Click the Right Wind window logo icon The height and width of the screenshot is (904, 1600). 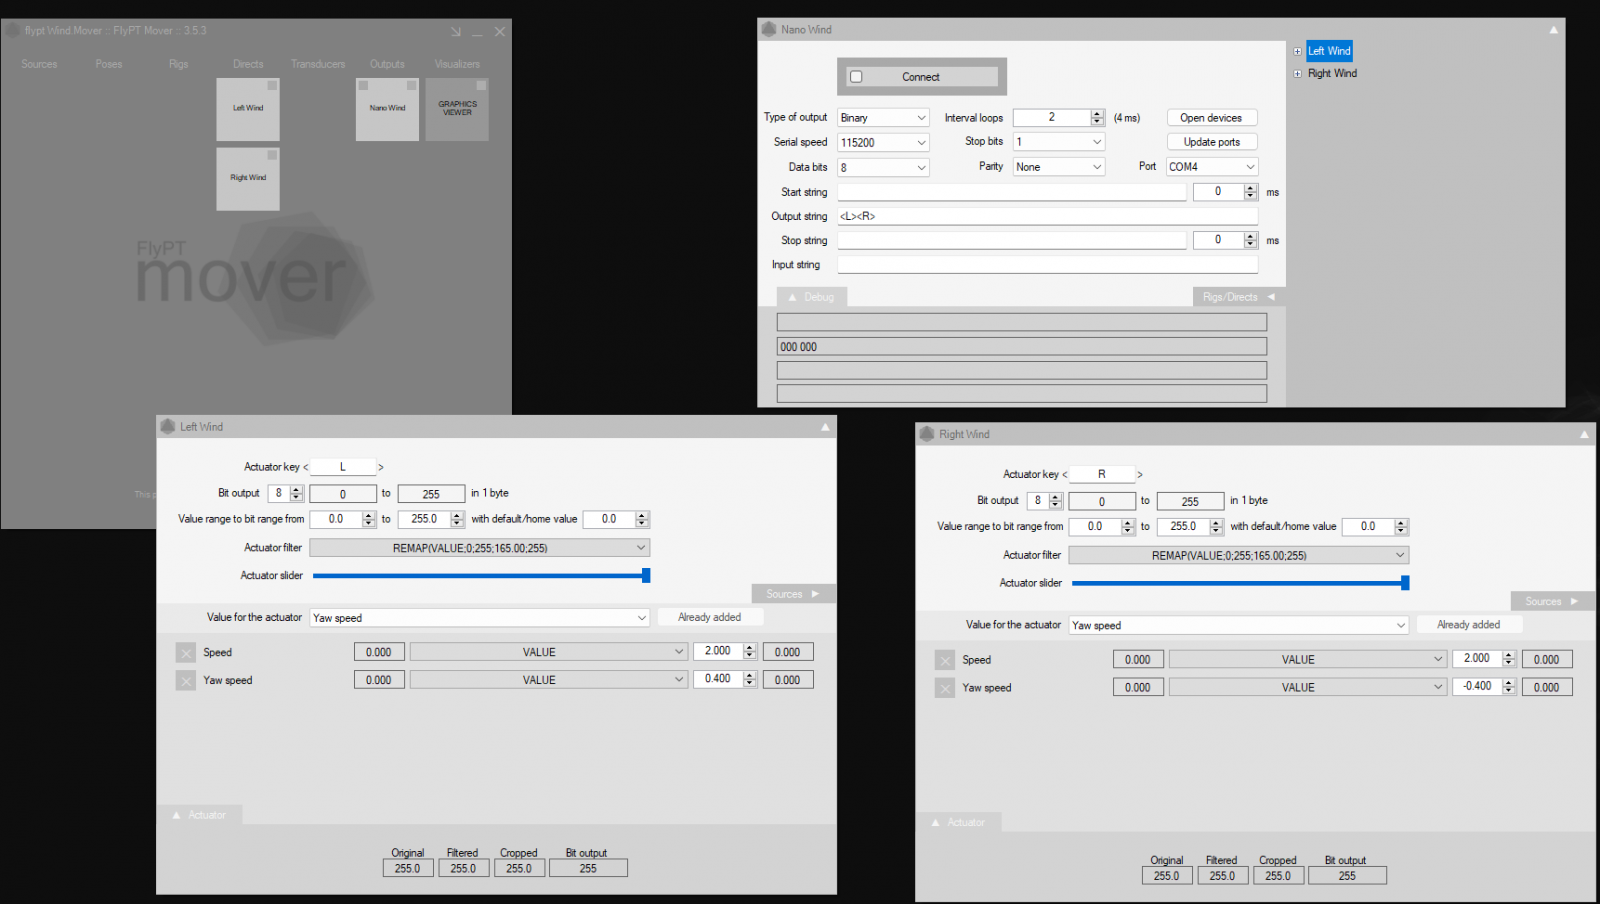click(x=927, y=434)
